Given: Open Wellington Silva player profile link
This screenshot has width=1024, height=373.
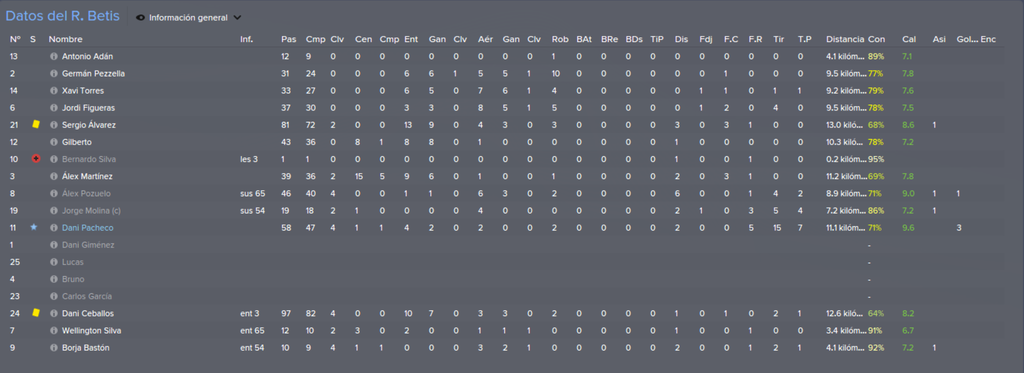Looking at the screenshot, I should 91,331.
